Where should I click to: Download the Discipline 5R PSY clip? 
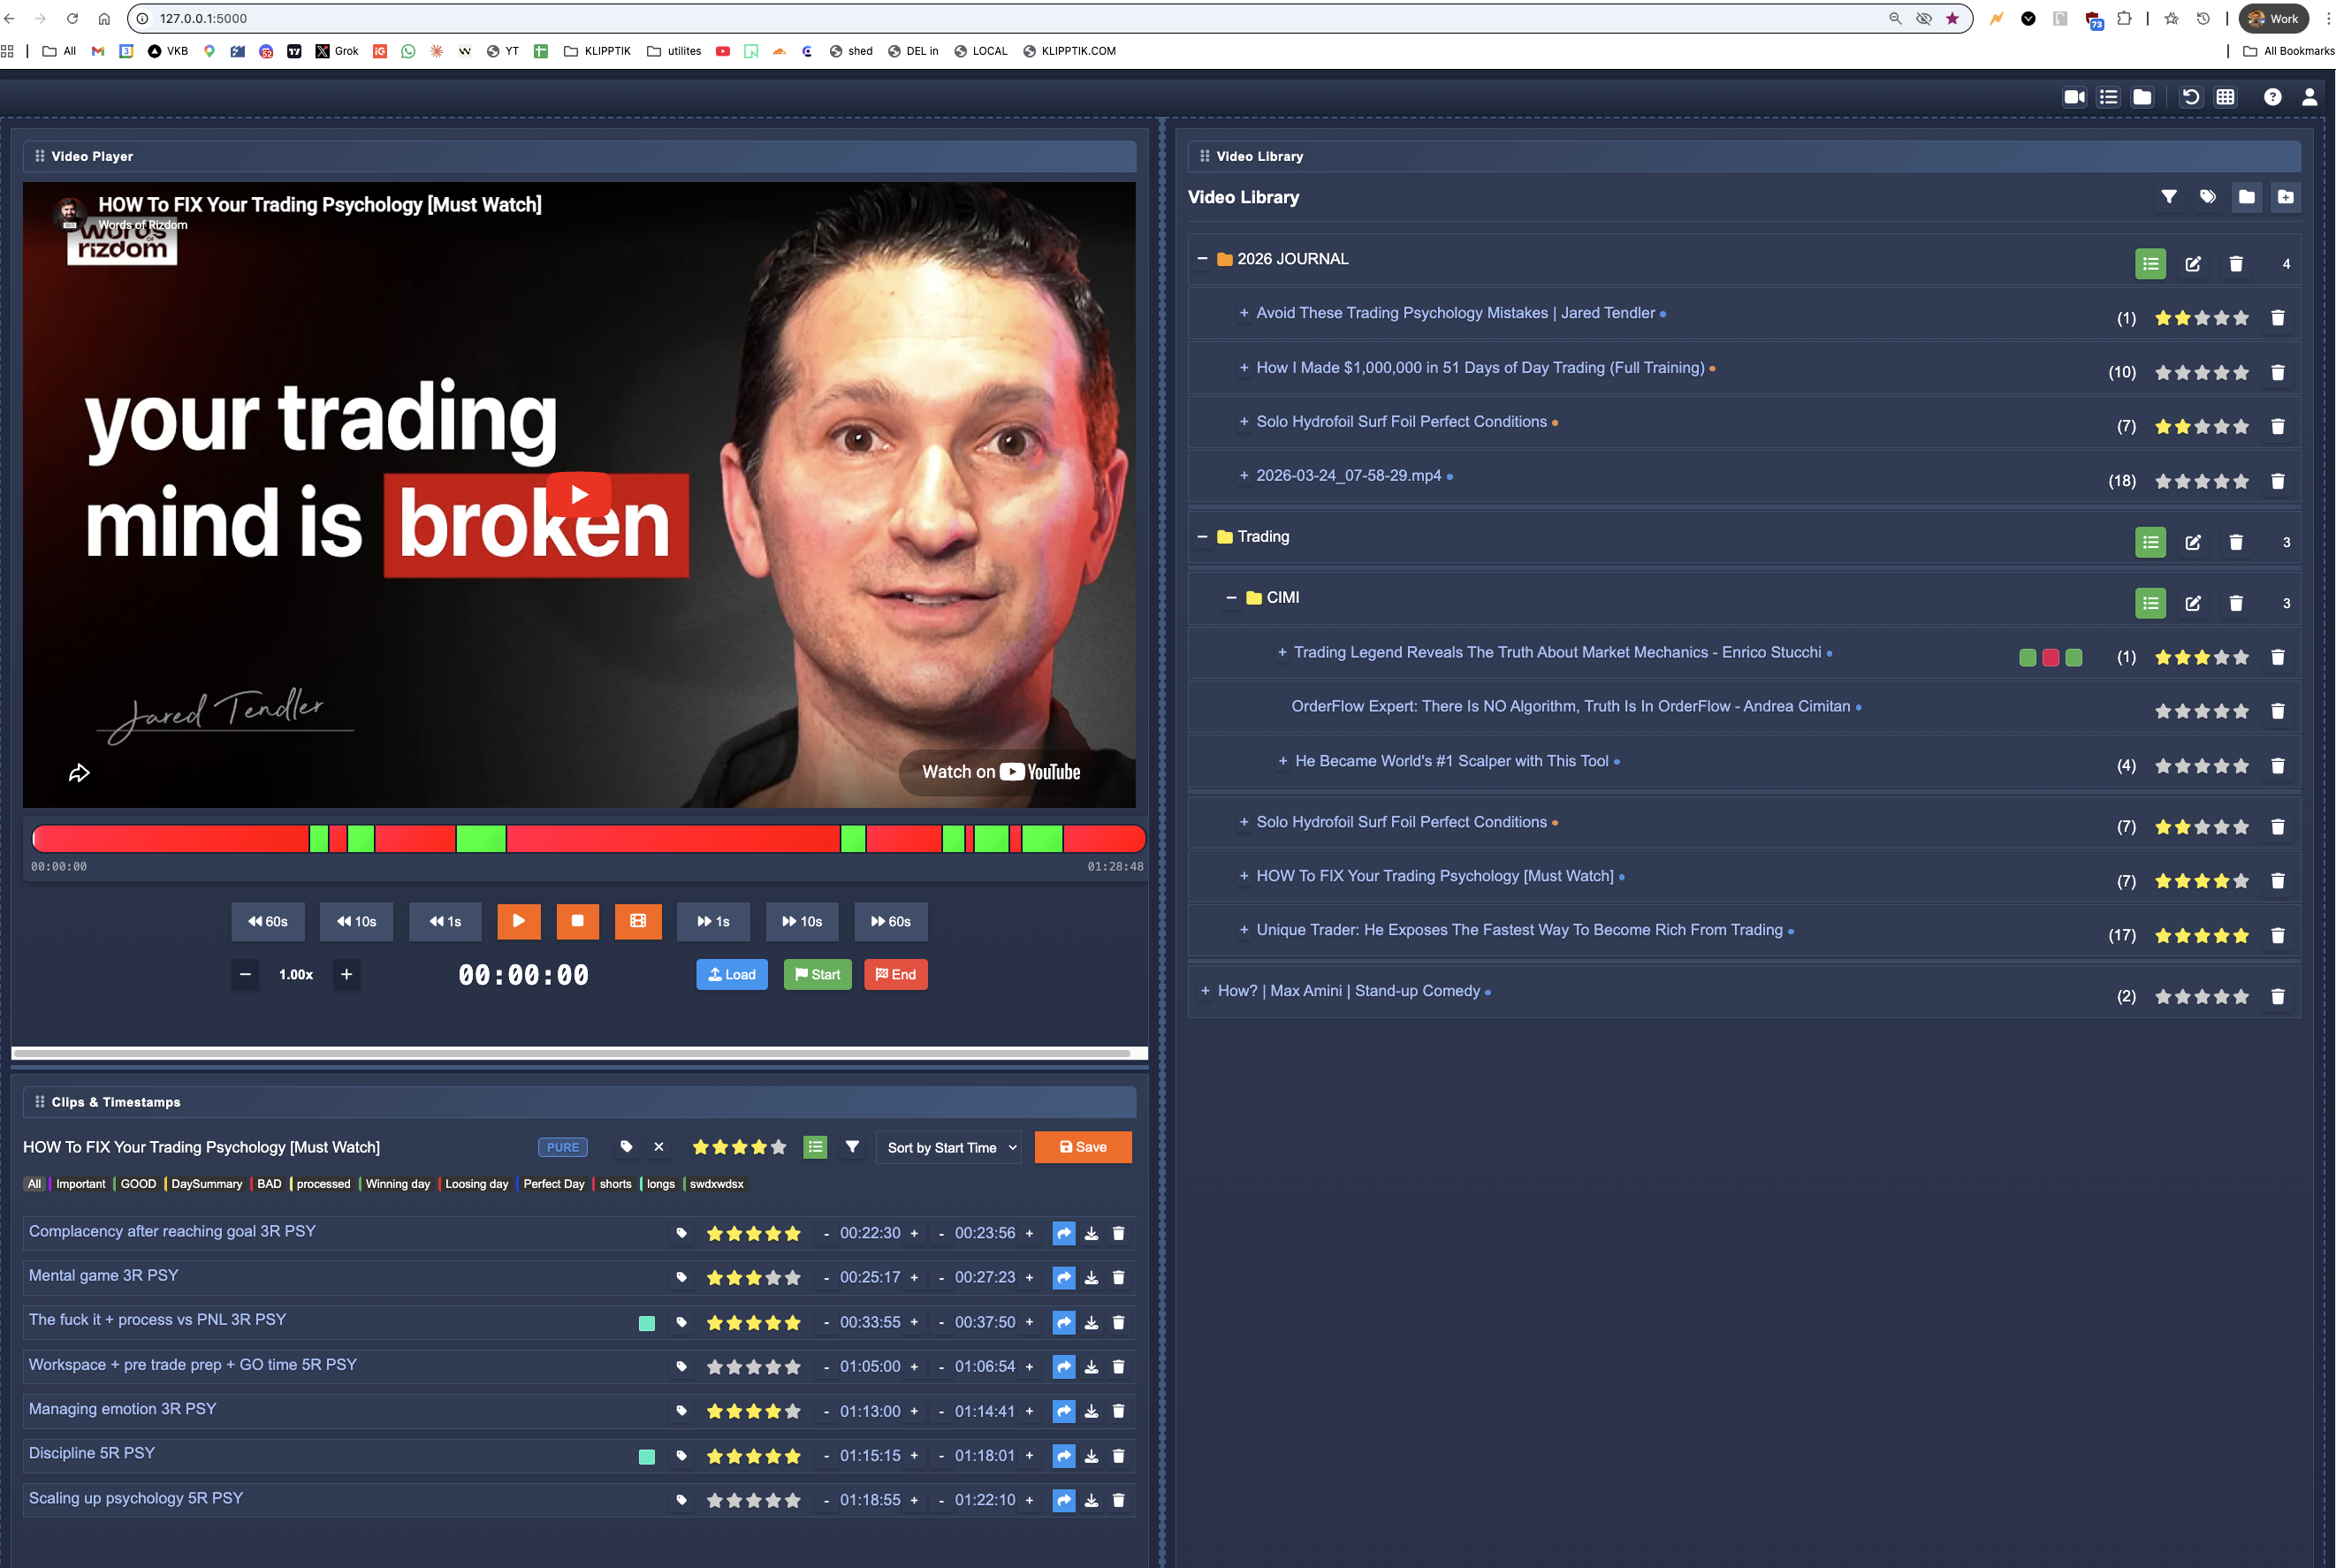tap(1092, 1456)
